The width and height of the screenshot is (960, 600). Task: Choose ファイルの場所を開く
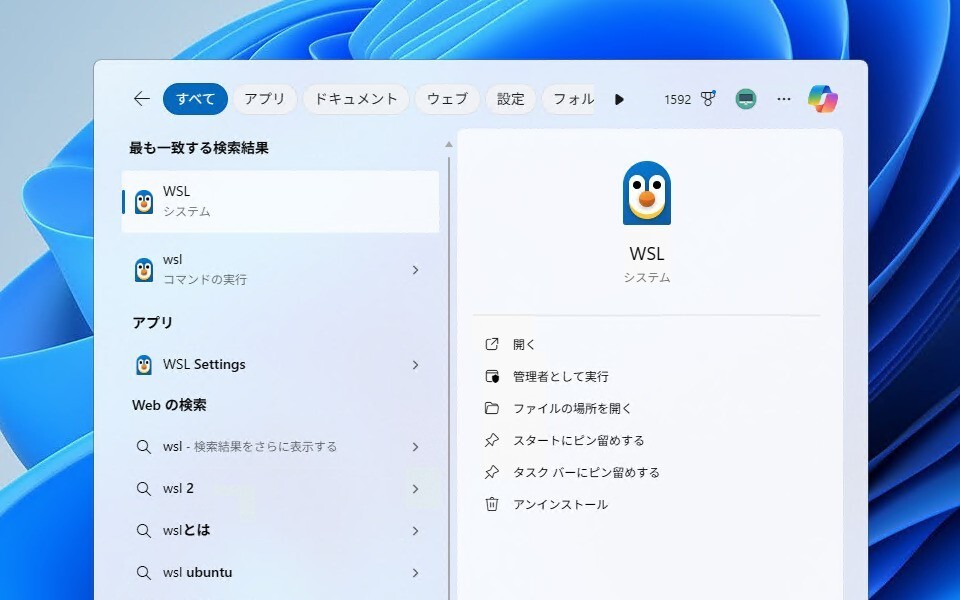pos(572,408)
